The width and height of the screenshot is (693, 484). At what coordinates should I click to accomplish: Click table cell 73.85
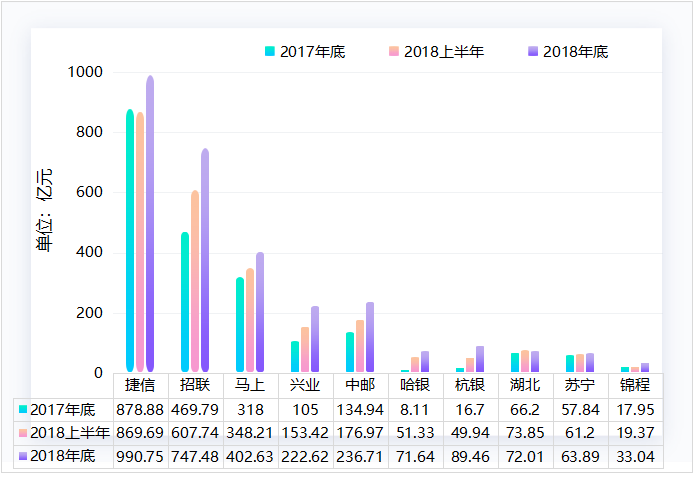tap(525, 433)
